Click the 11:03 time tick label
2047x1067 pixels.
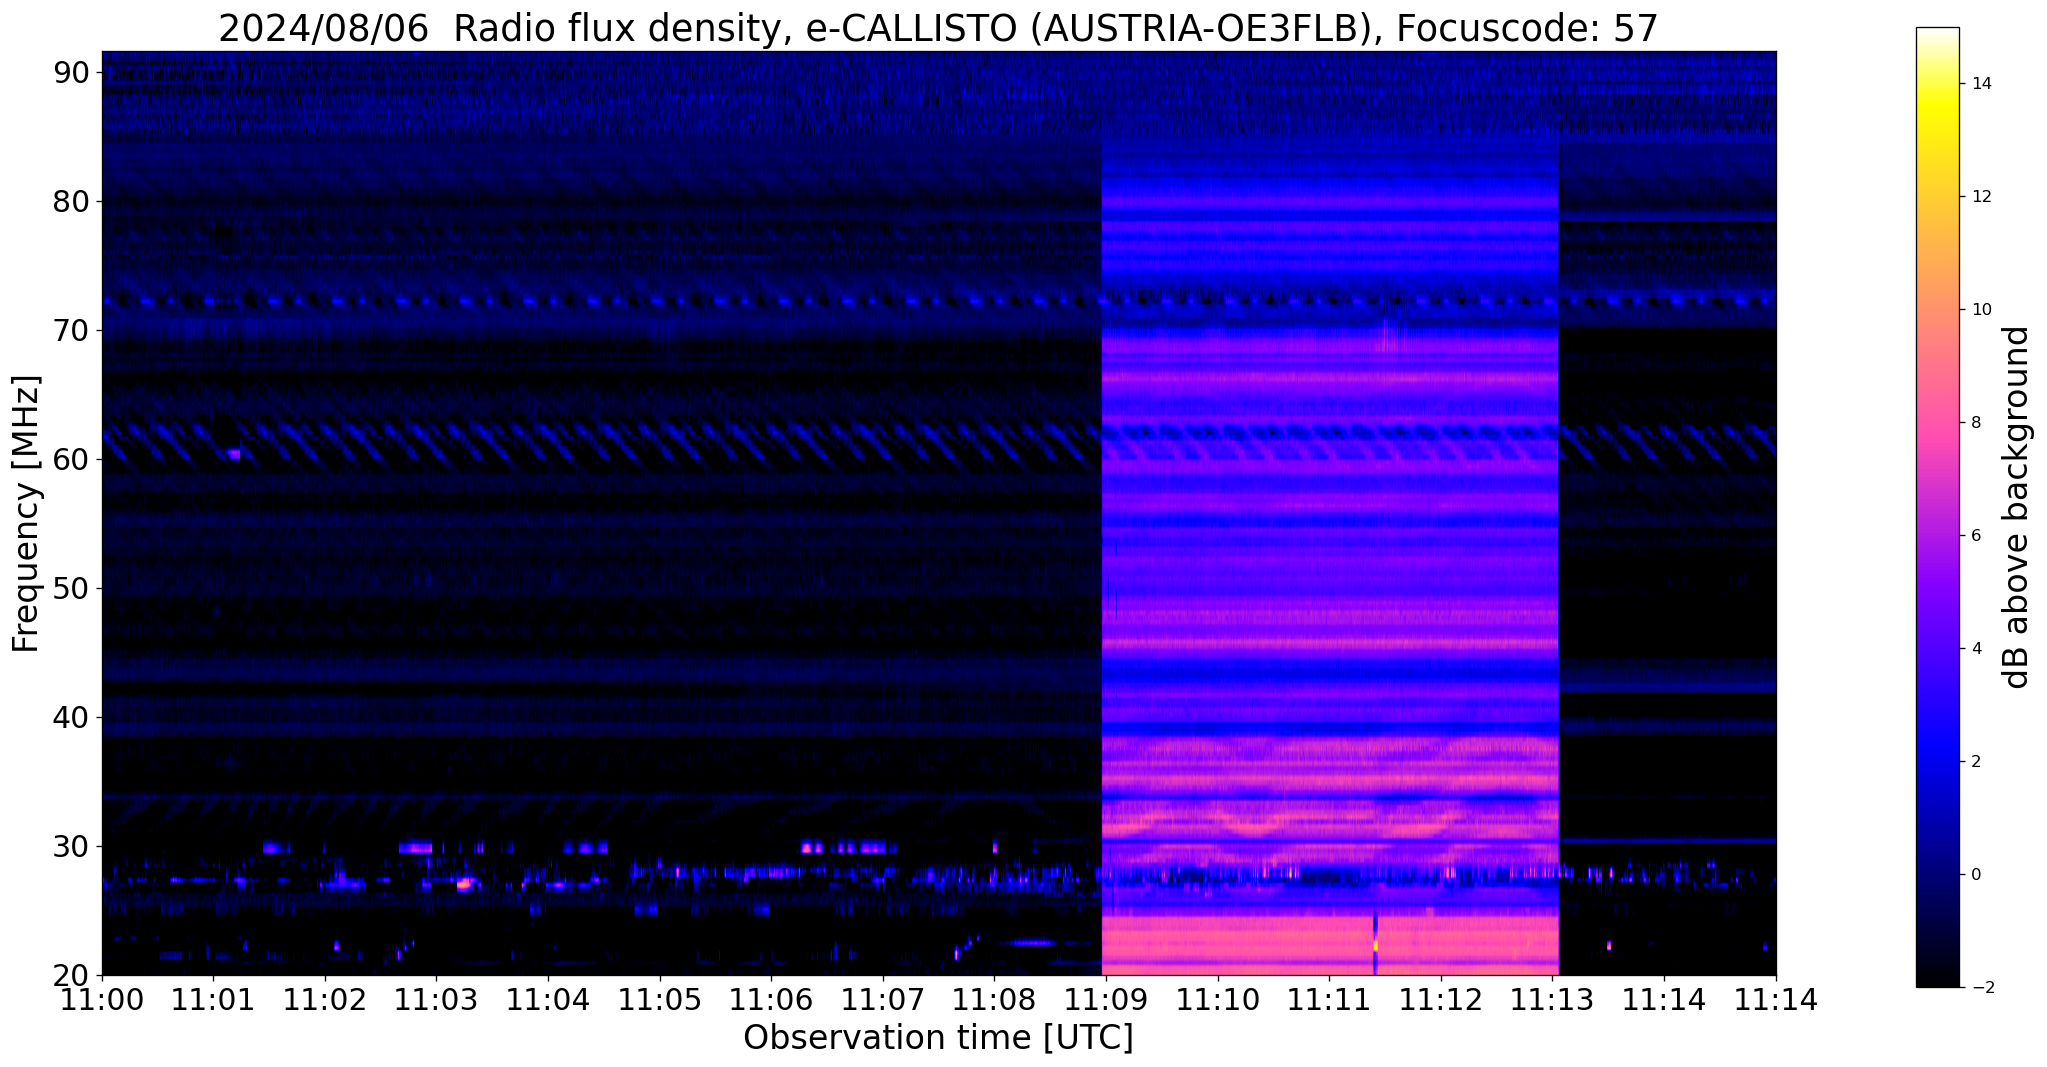[x=436, y=1000]
